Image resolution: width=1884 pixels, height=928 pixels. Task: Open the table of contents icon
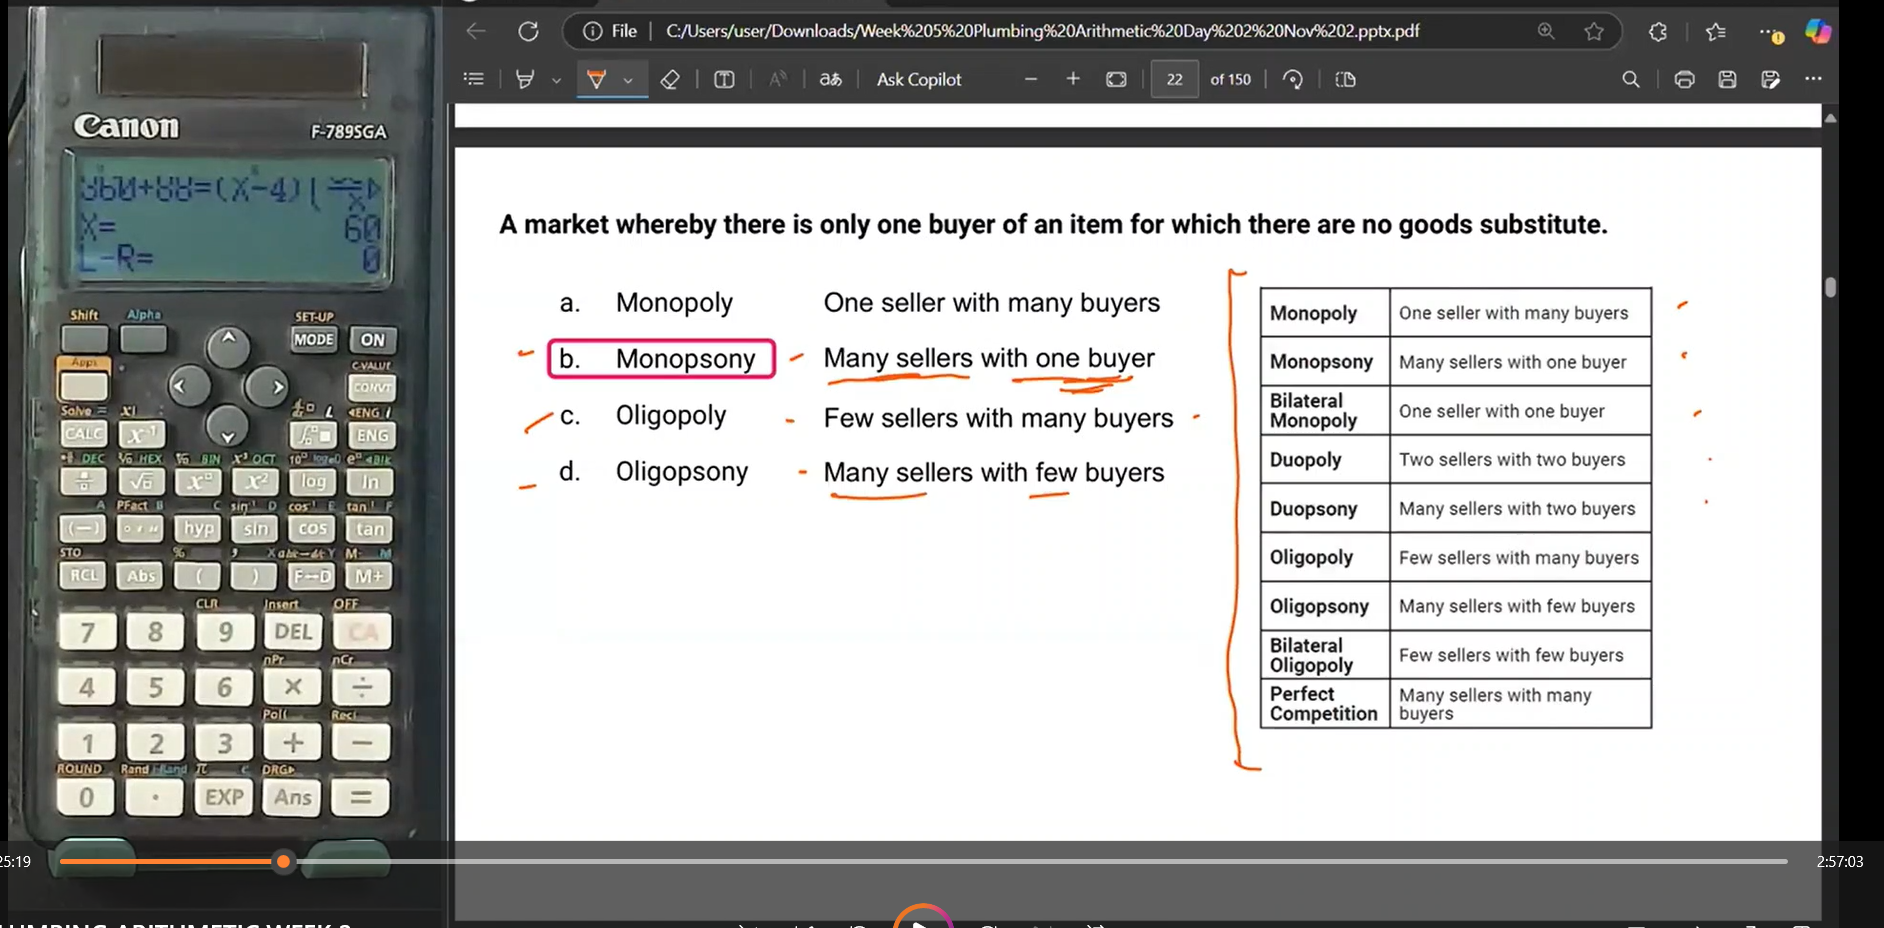tap(474, 79)
